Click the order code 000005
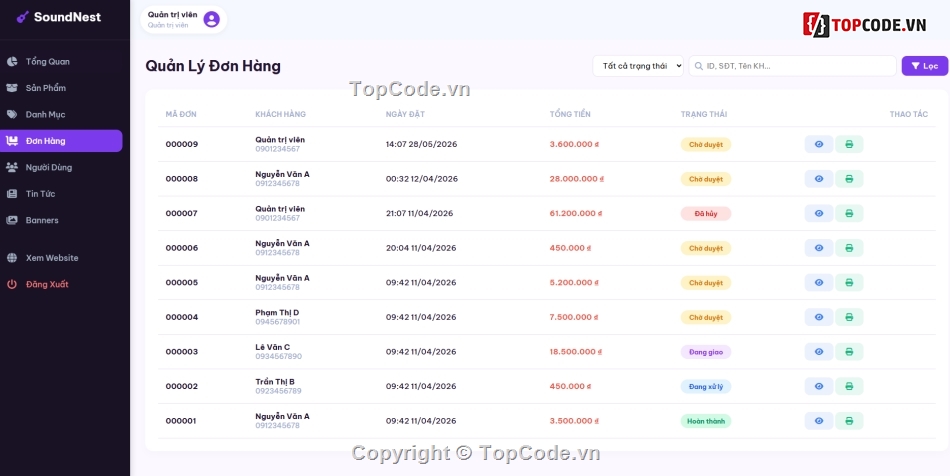This screenshot has height=476, width=950. pyautogui.click(x=182, y=282)
